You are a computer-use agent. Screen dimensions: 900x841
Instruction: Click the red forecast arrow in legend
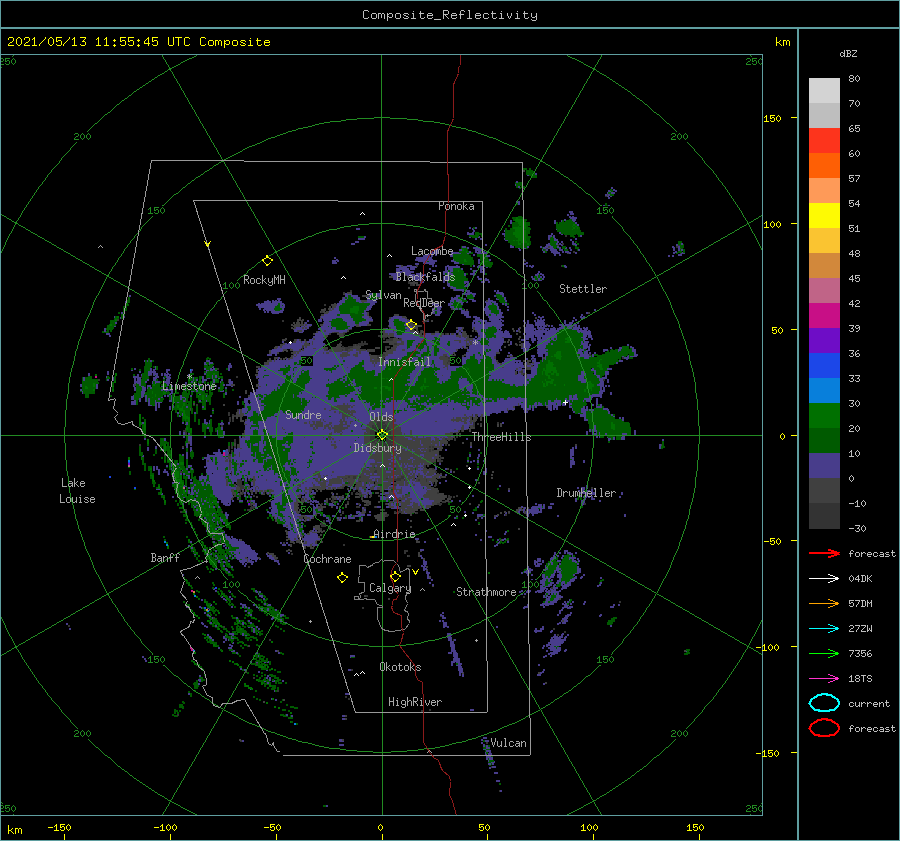pos(824,553)
